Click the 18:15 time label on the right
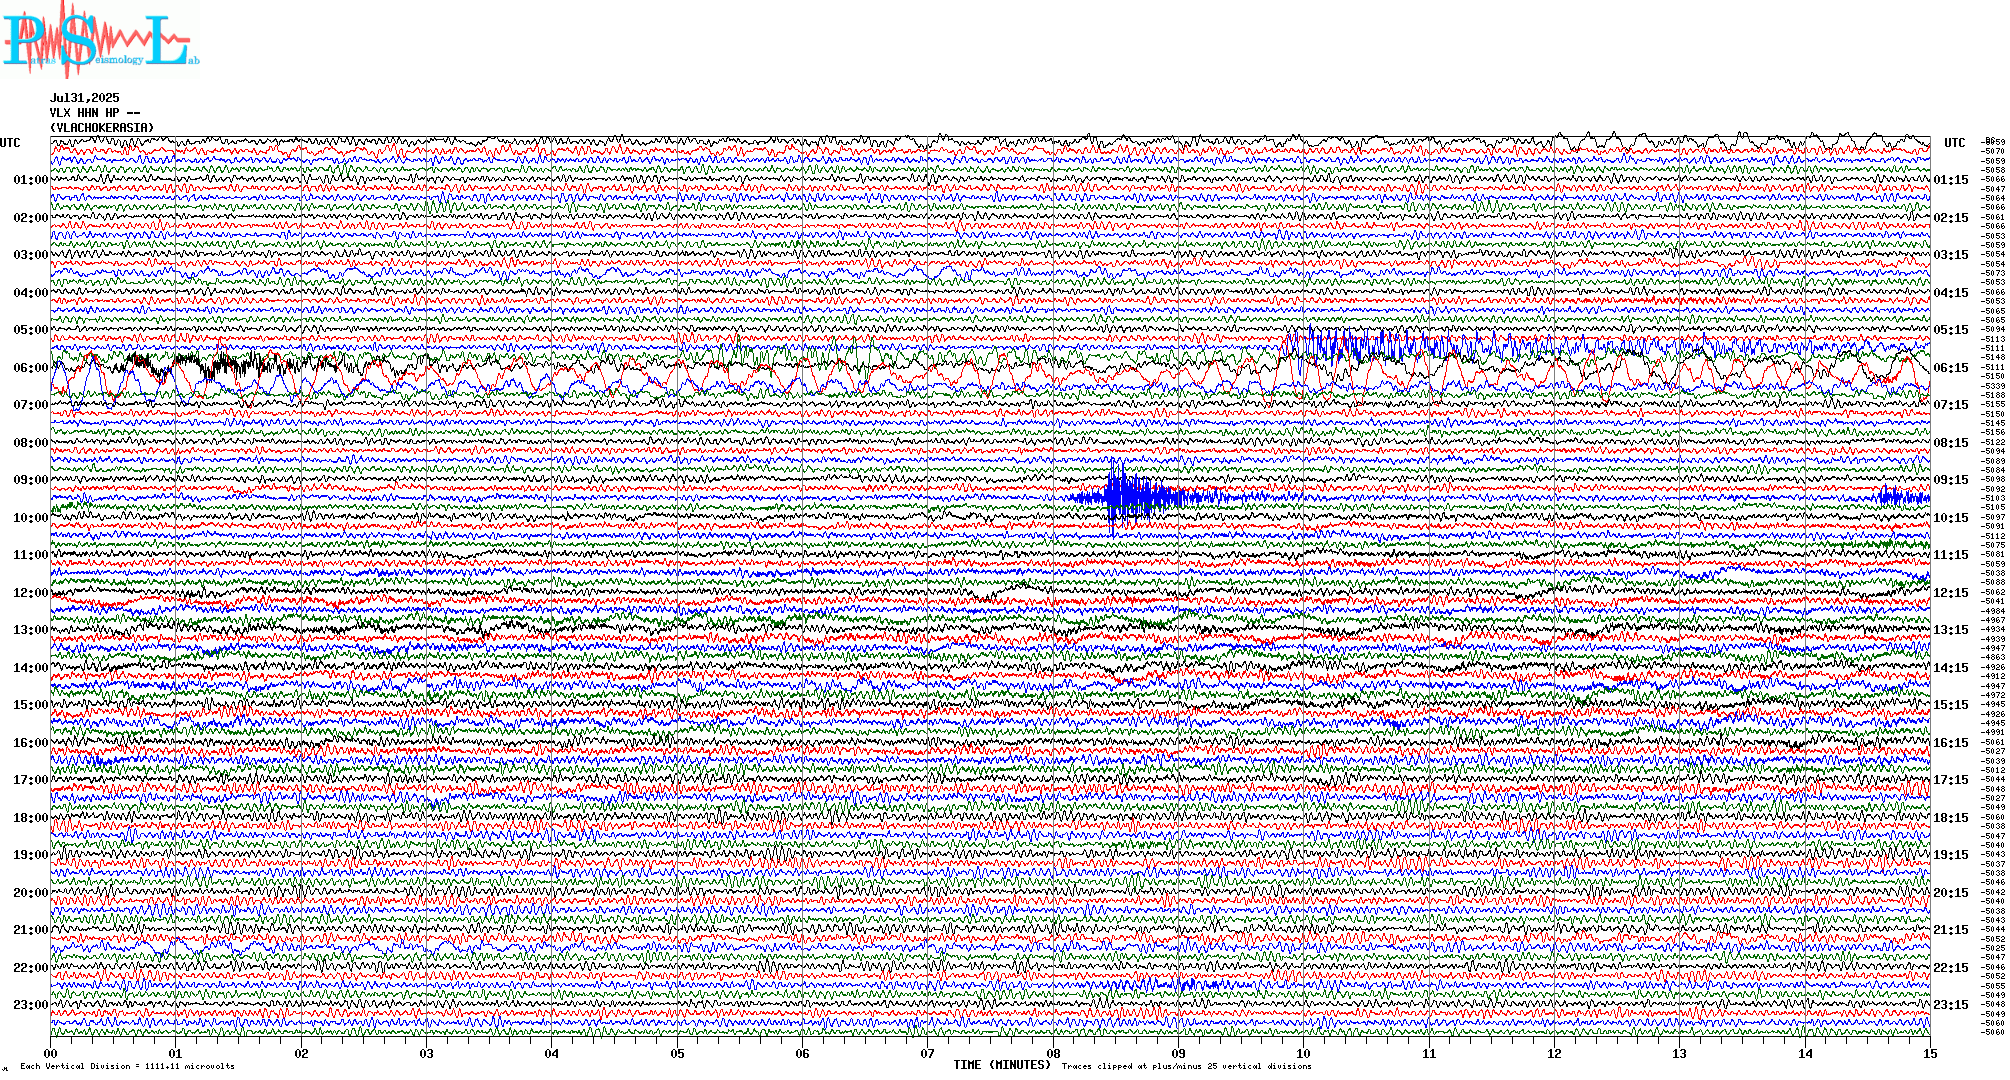Viewport: 2010px width, 1080px height. [x=1951, y=818]
